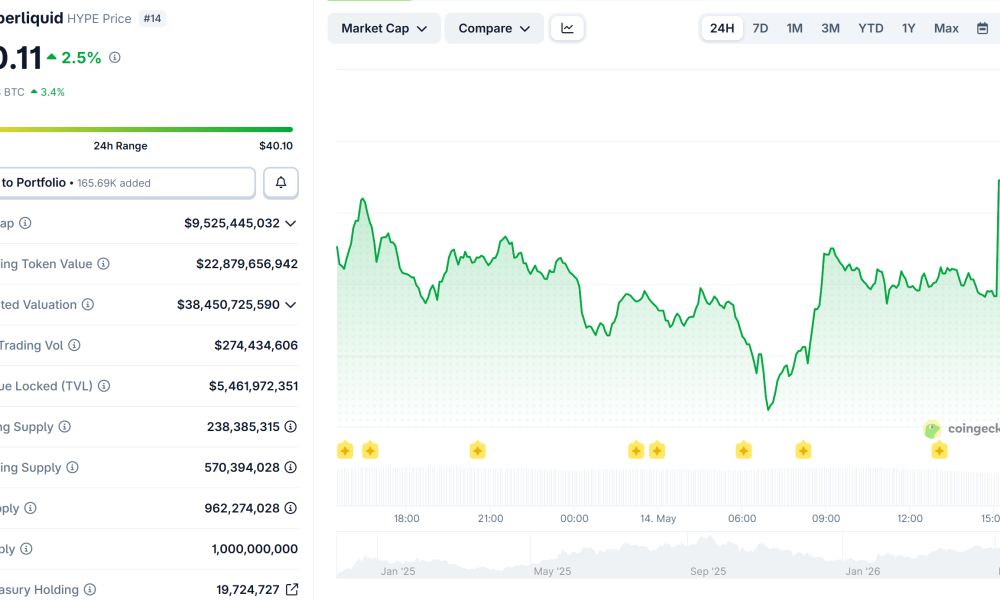Screen dimensions: 1000x600
Task: Open first news marker below the chart
Action: 345,451
